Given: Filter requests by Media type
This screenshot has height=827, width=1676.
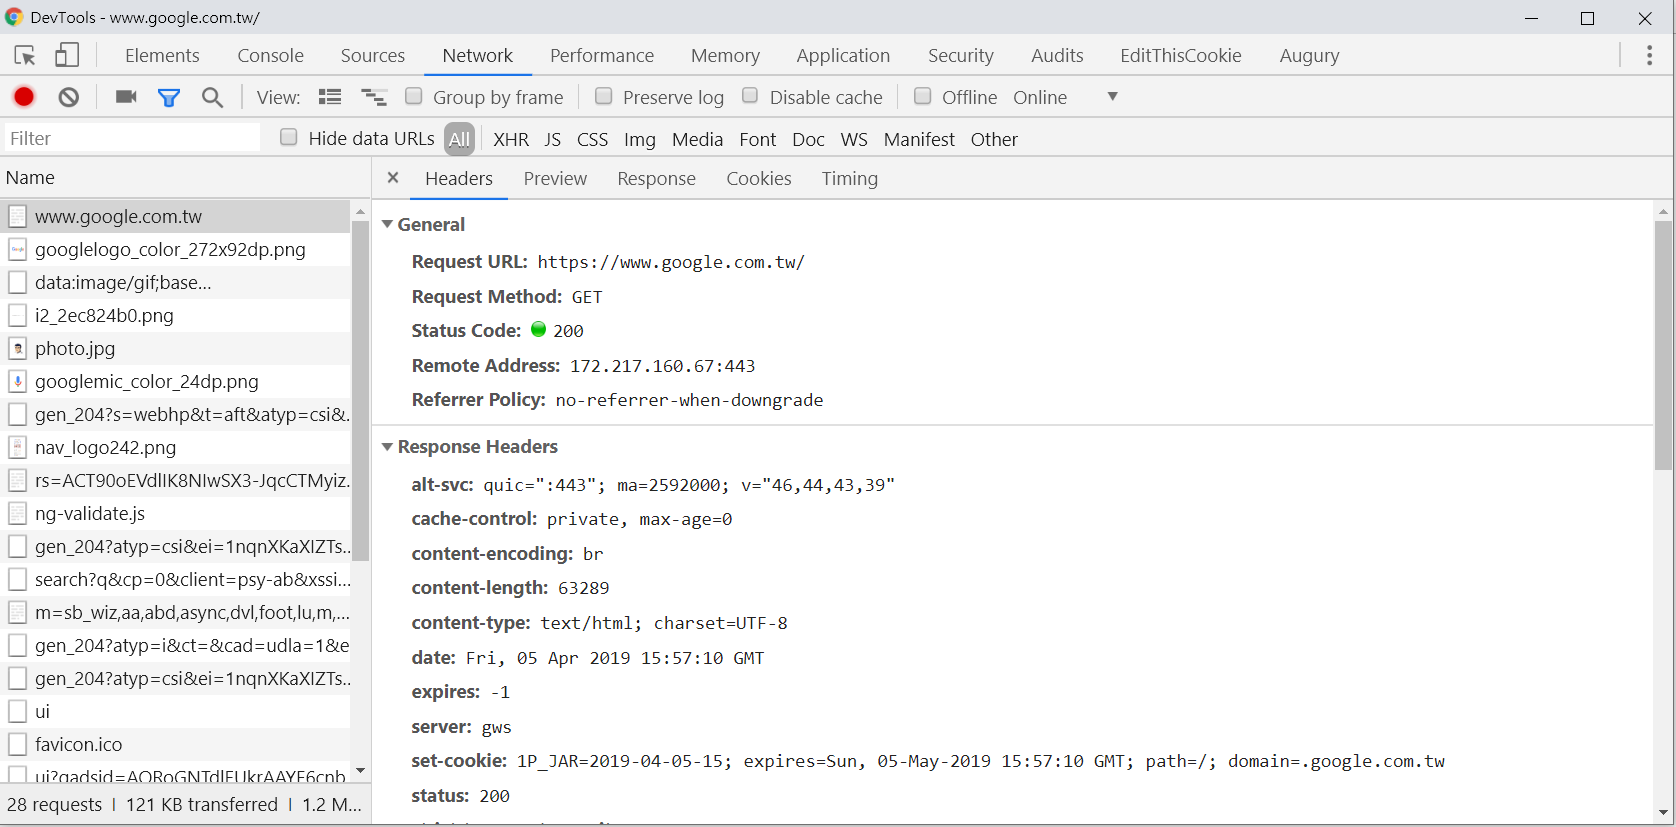Looking at the screenshot, I should 697,139.
